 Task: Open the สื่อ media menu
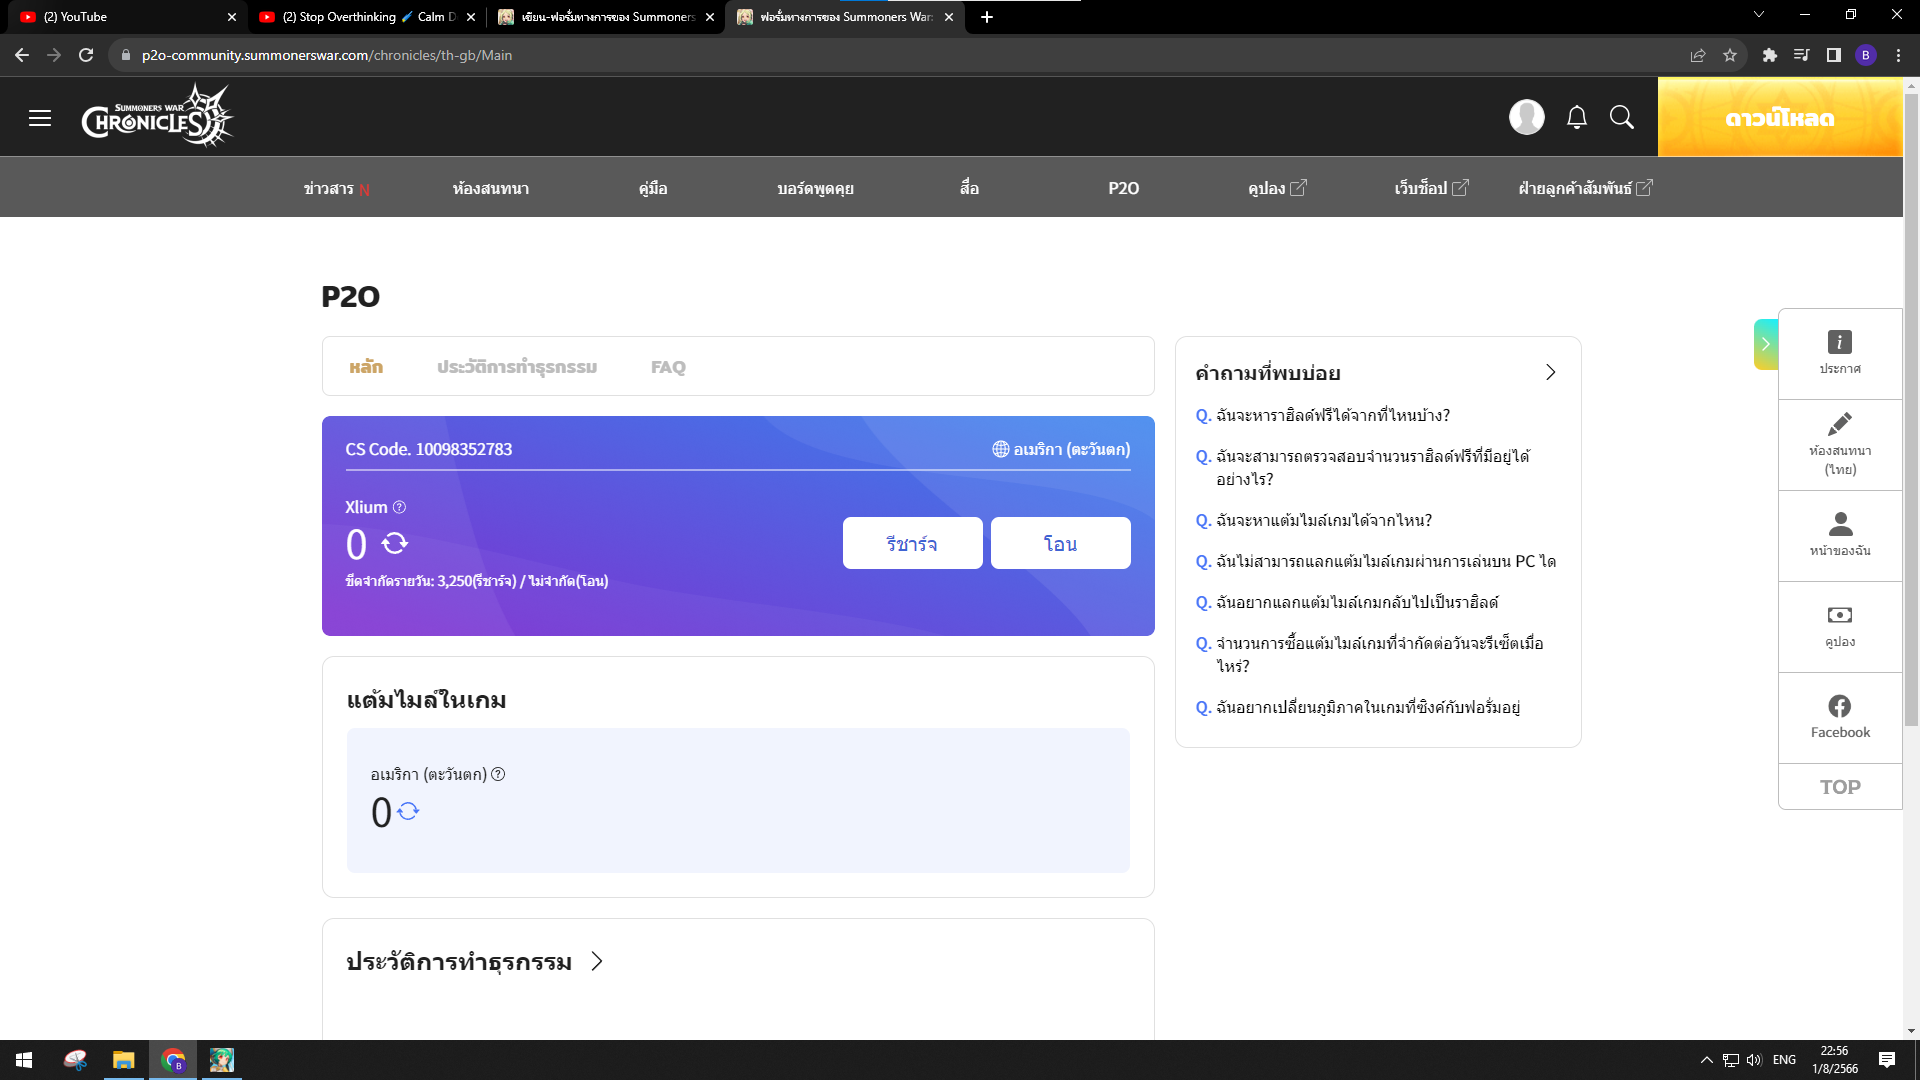[x=969, y=188]
